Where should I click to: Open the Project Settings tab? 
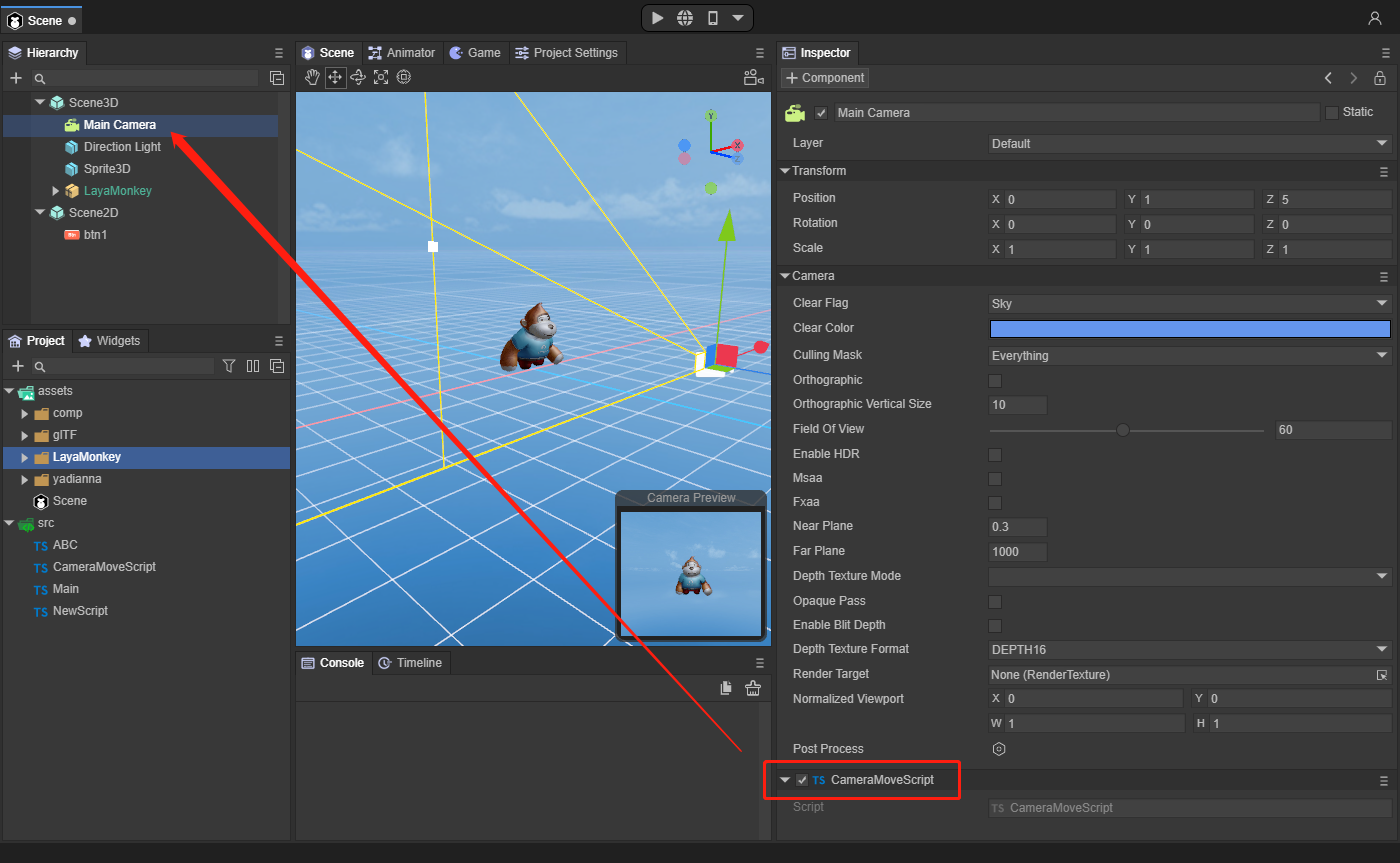[566, 53]
